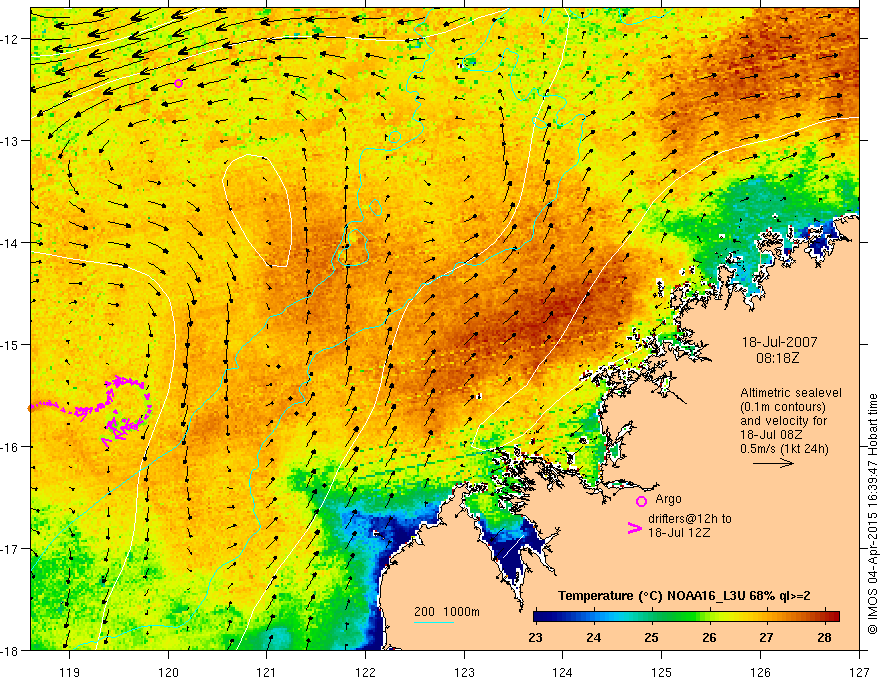Click the latitude label -14

[10, 243]
